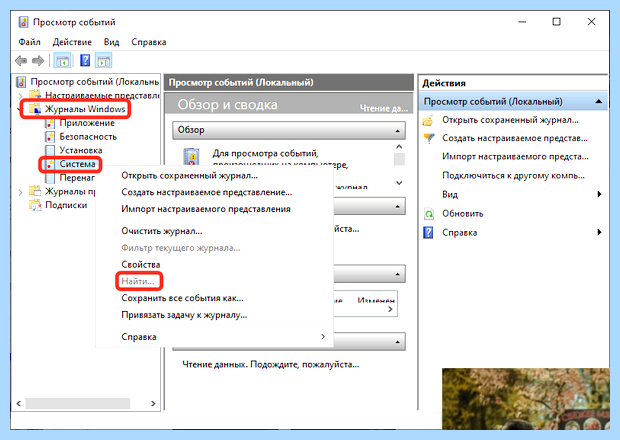620x440 pixels.
Task: Expand the Вид submenu arrow in Actions
Action: [599, 194]
